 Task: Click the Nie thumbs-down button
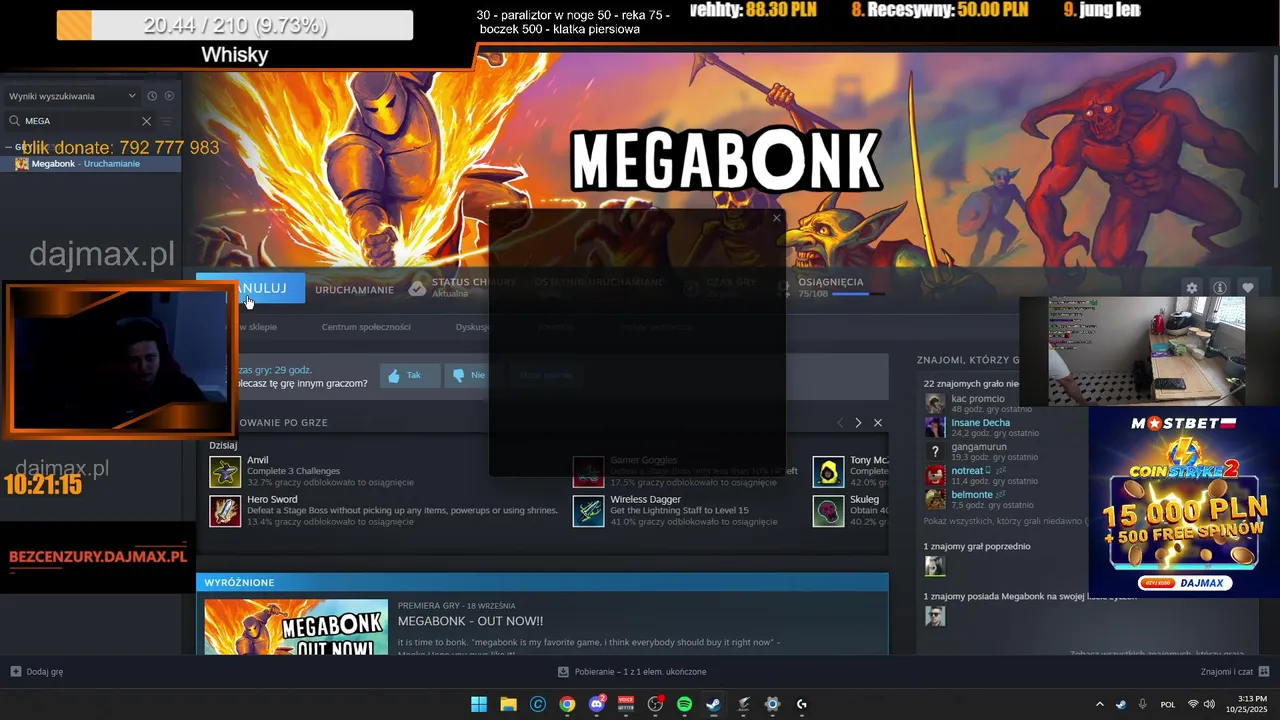tap(469, 375)
